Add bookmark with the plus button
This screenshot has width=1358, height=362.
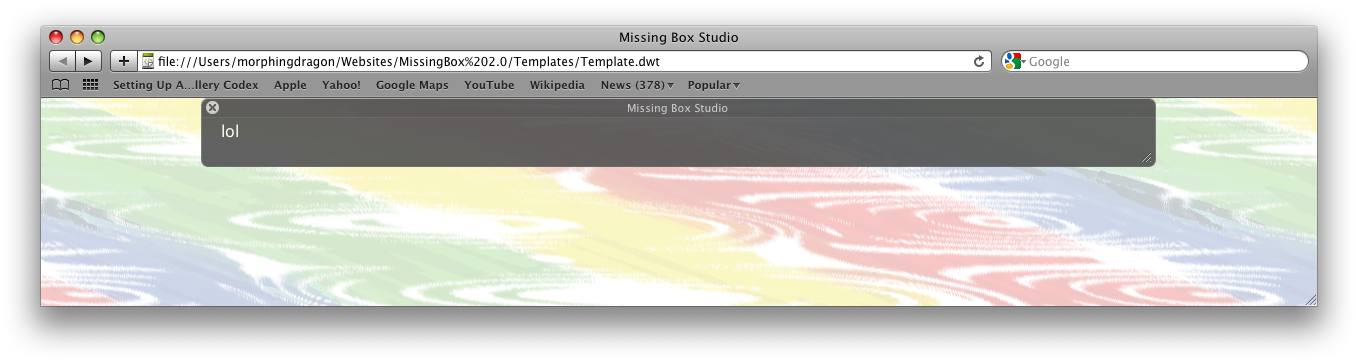123,61
